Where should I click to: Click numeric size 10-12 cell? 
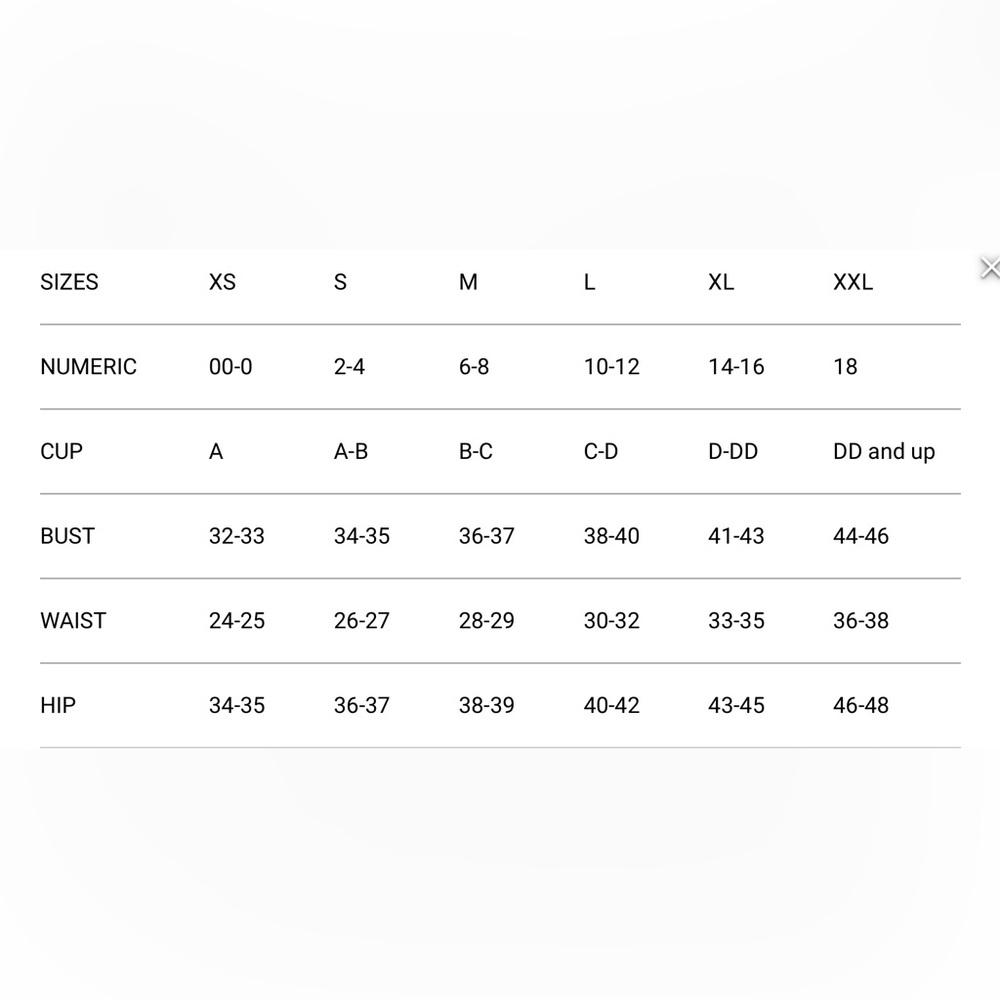click(611, 367)
